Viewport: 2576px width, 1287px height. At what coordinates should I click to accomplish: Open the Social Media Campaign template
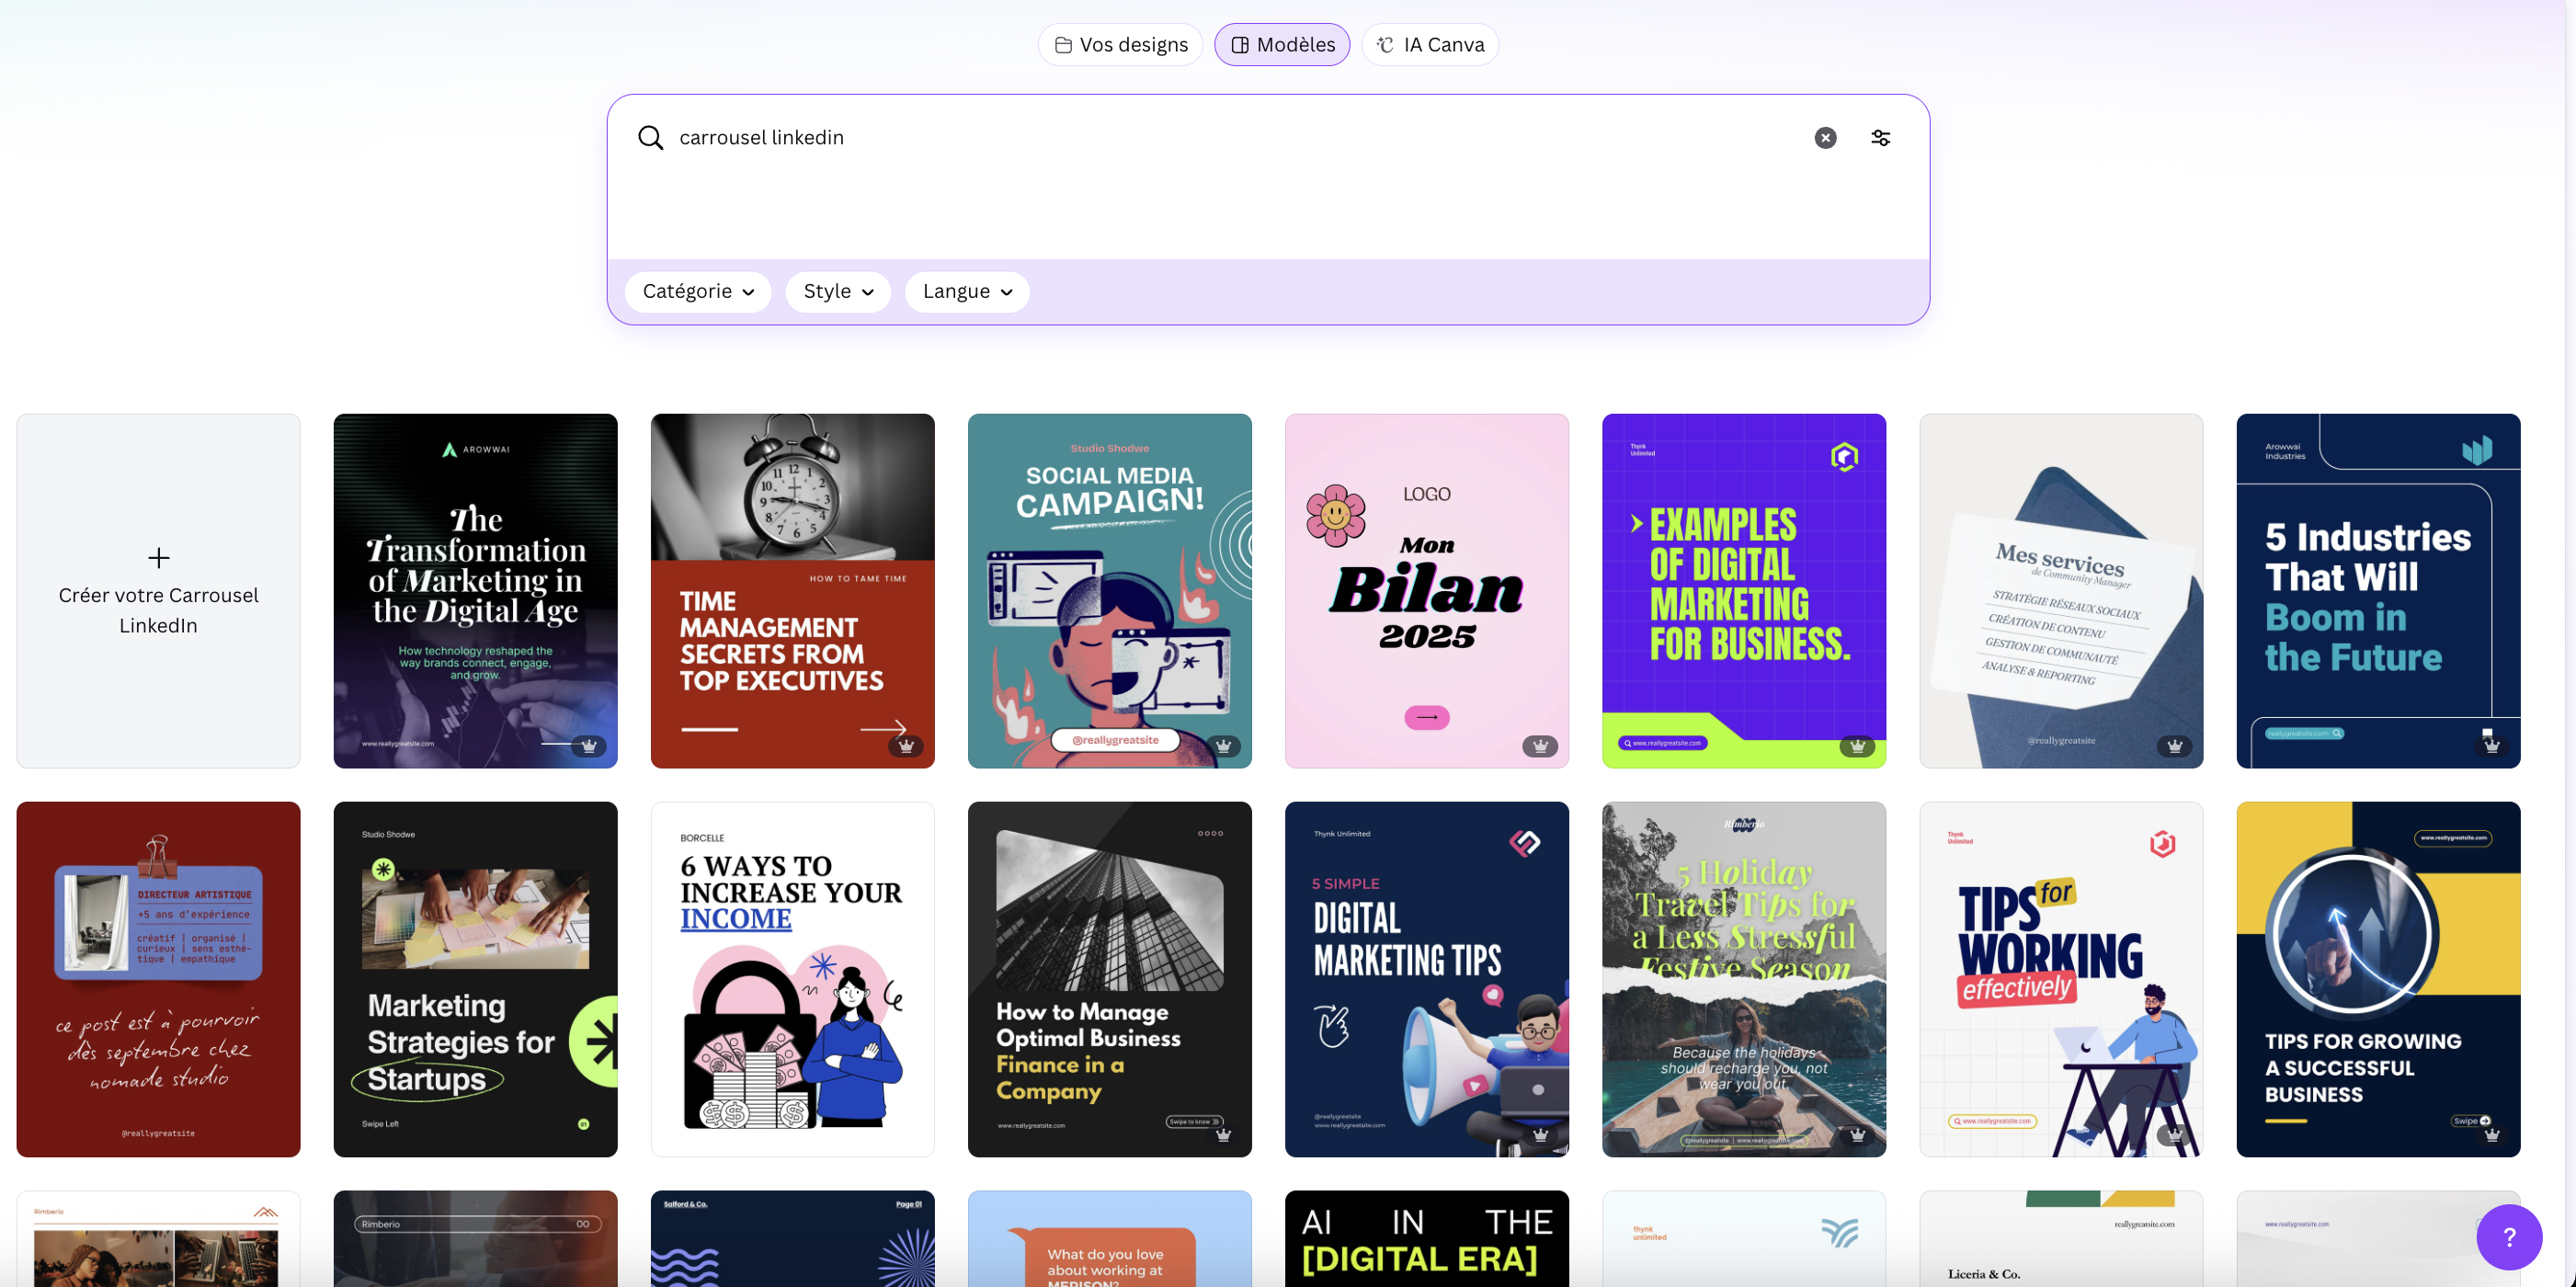[x=1109, y=591]
